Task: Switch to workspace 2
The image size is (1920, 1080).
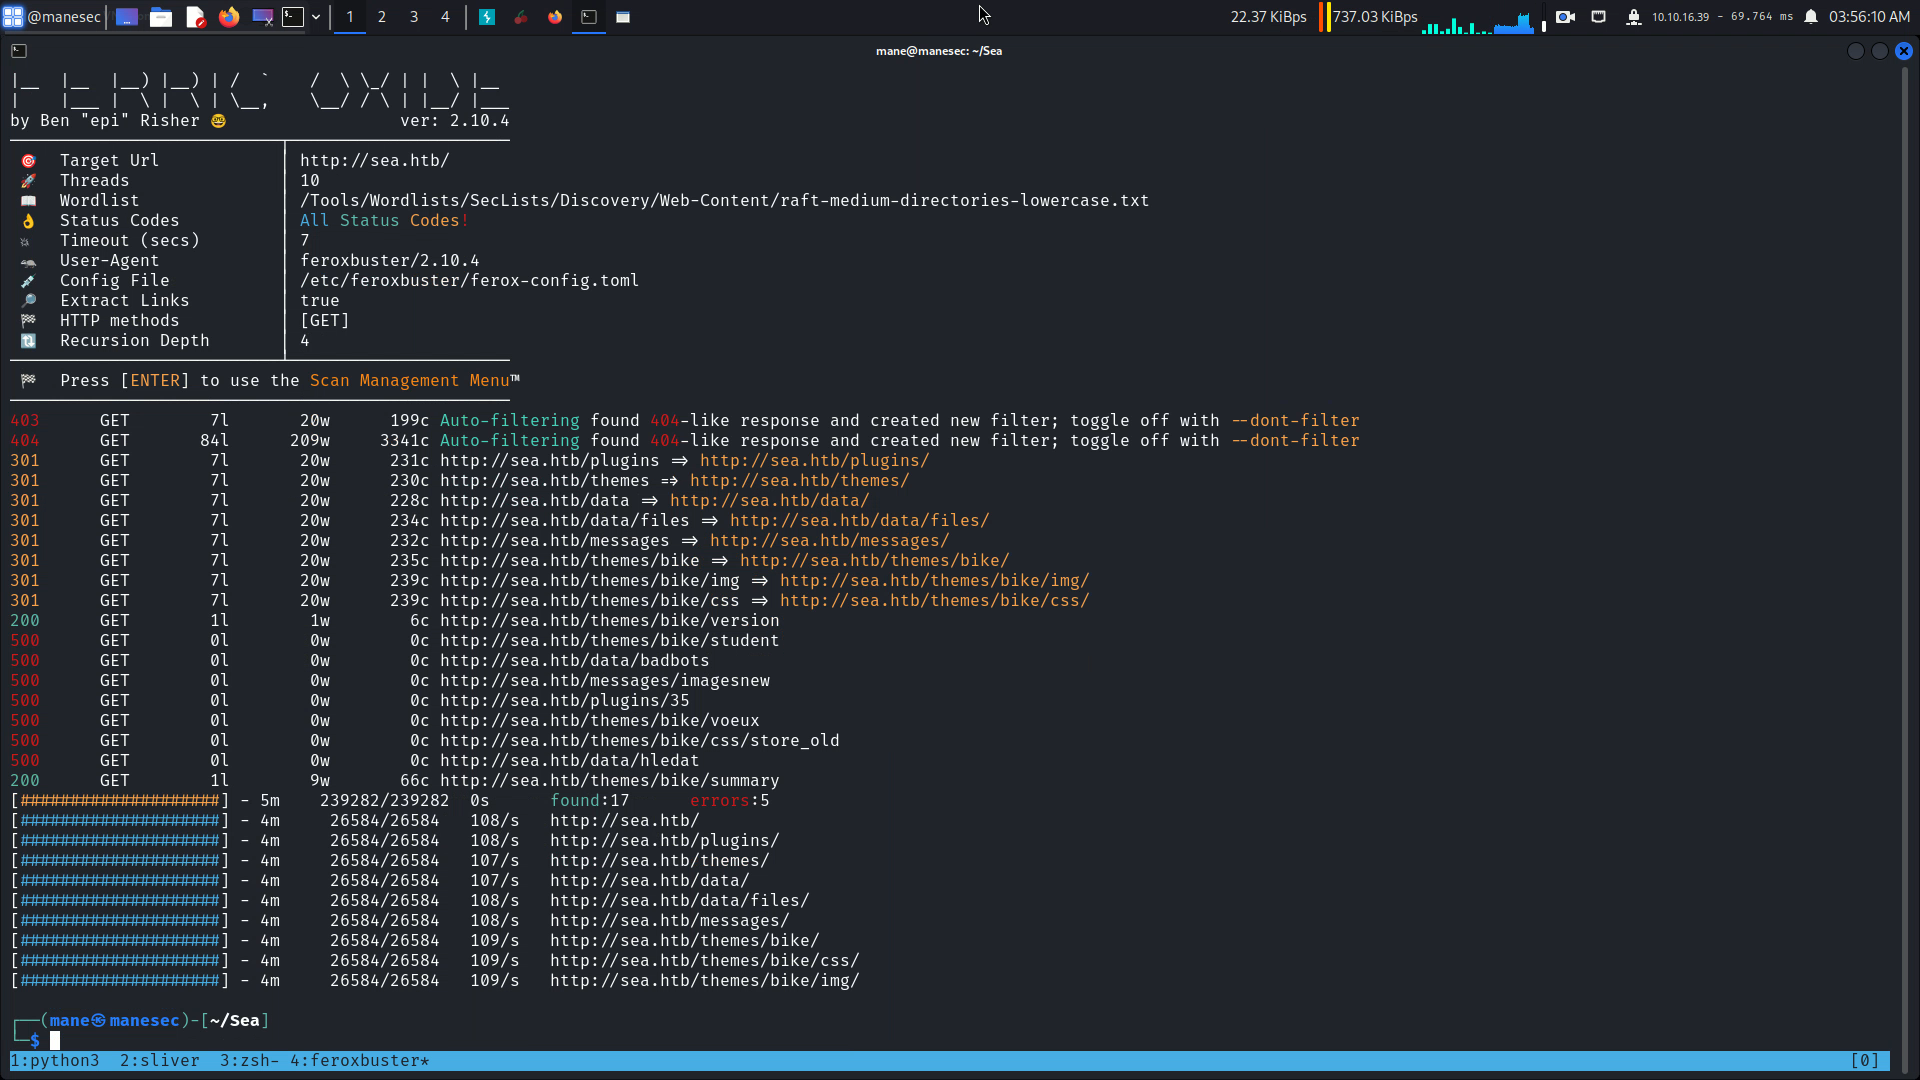Action: coord(382,17)
